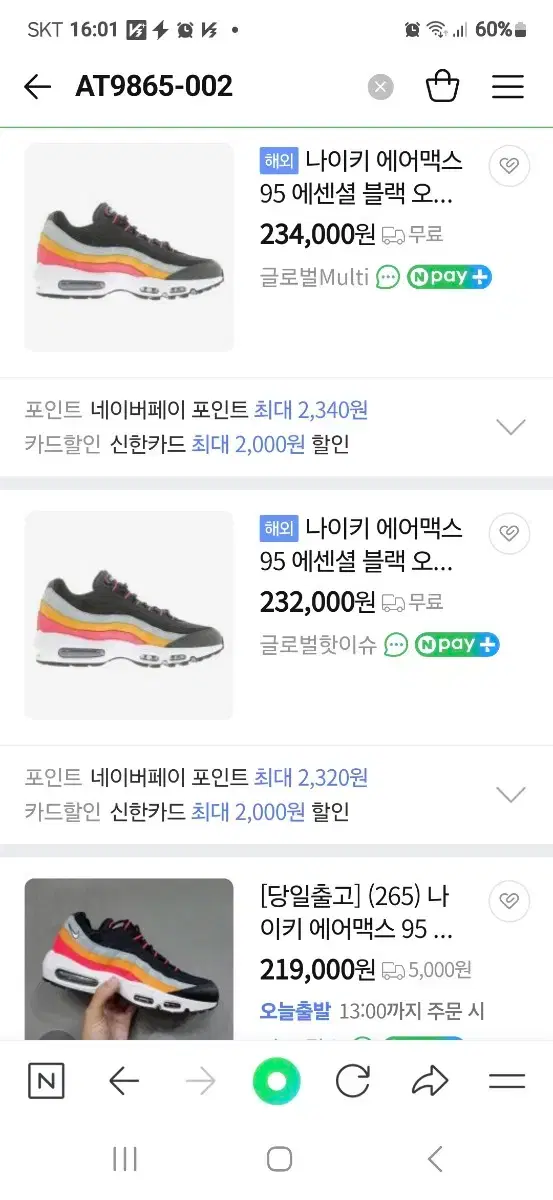Screen dimensions: 553x1200
Task: Toggle wishlist heart on 219,000원 item
Action: (510, 901)
